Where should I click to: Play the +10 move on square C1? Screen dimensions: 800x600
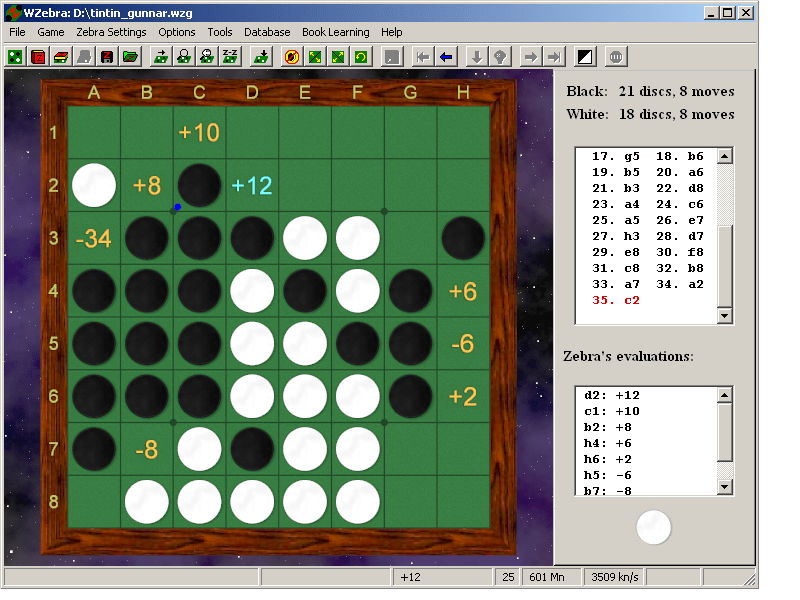[x=199, y=133]
